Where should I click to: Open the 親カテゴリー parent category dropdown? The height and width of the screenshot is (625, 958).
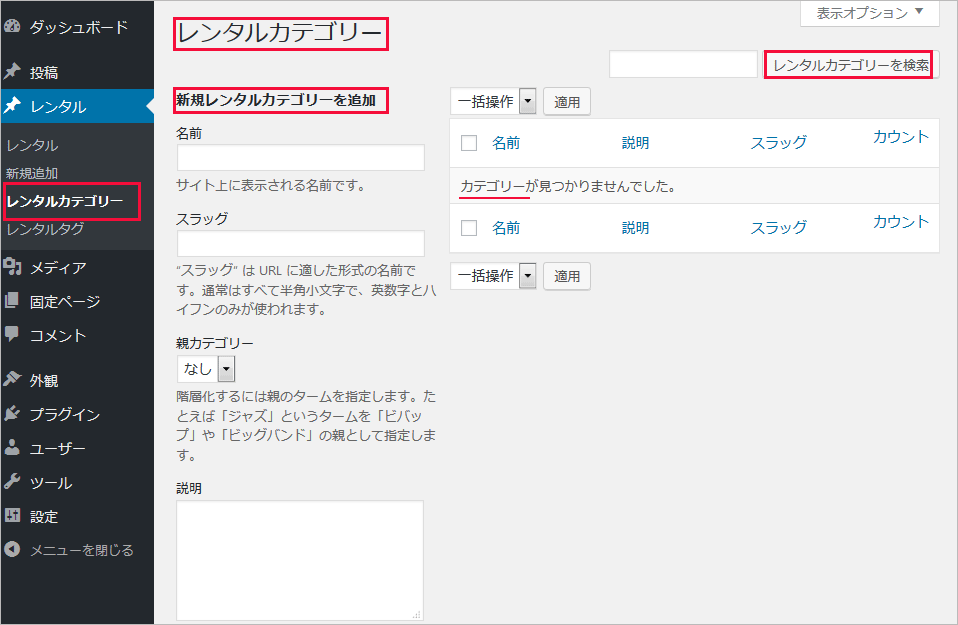coord(205,369)
